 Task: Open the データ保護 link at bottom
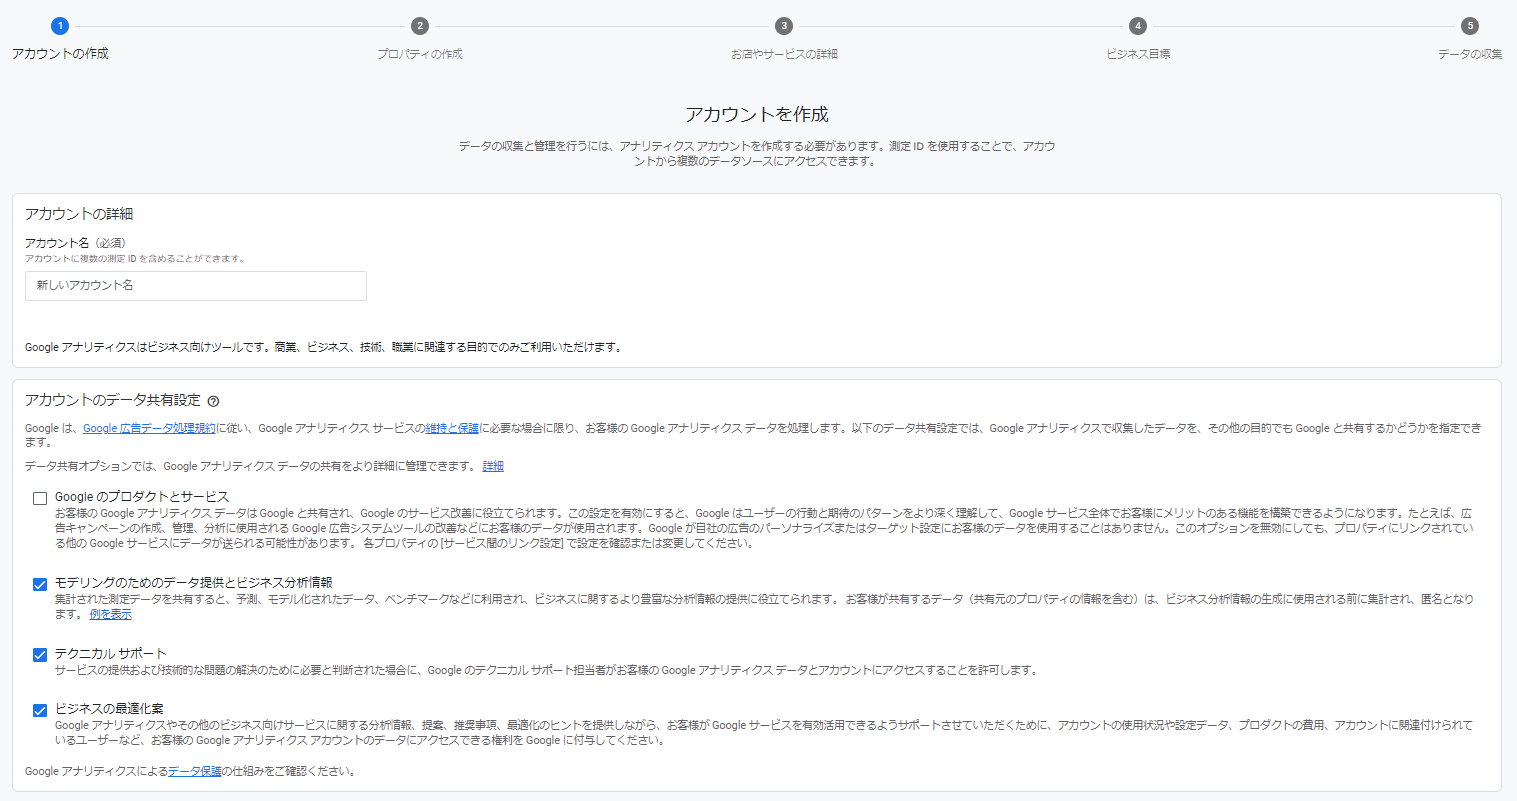coord(195,771)
